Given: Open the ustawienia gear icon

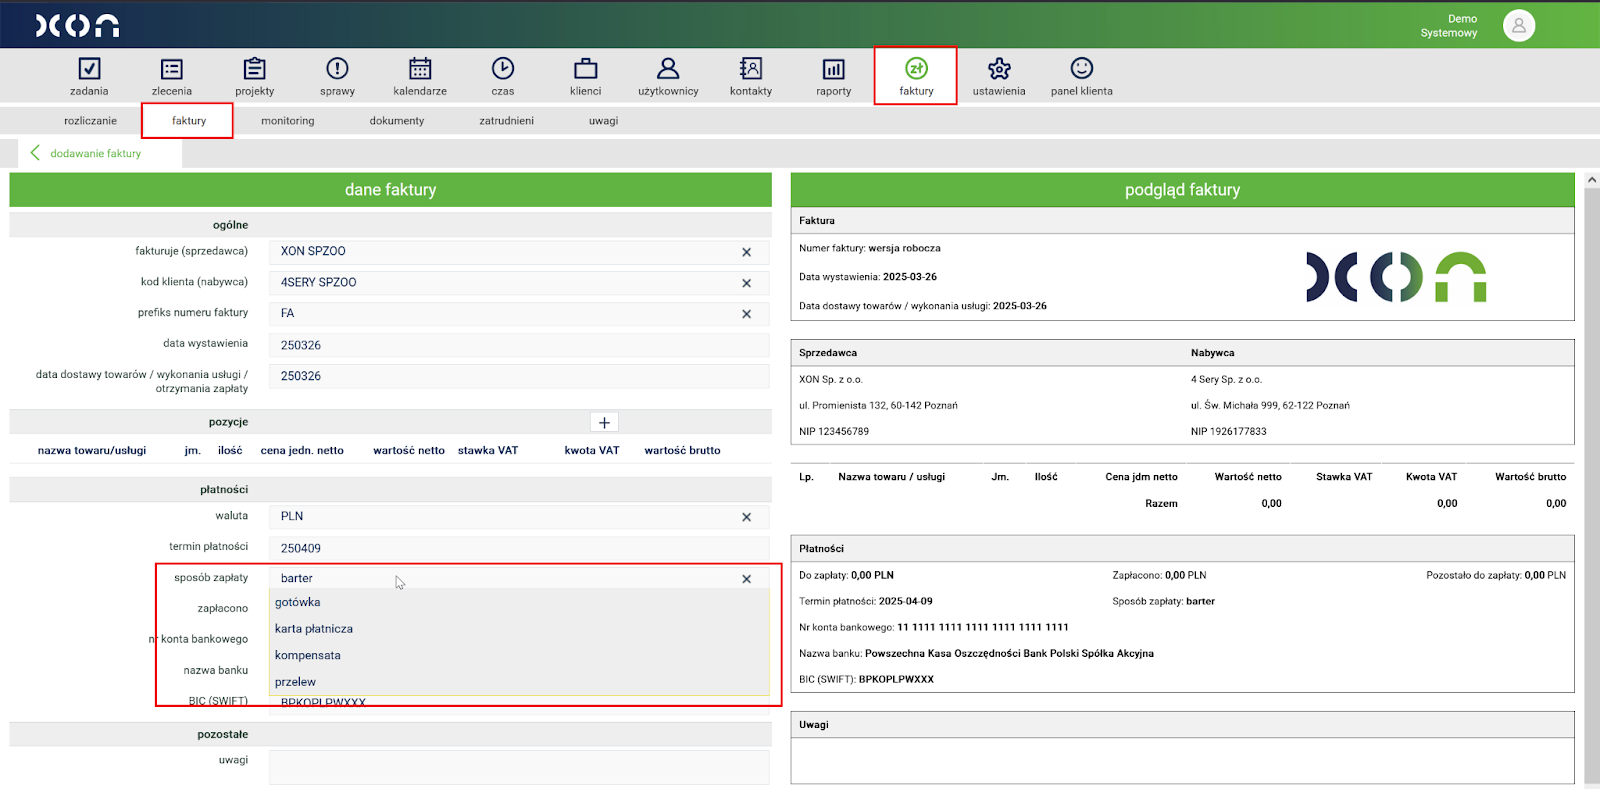Looking at the screenshot, I should coord(999,68).
